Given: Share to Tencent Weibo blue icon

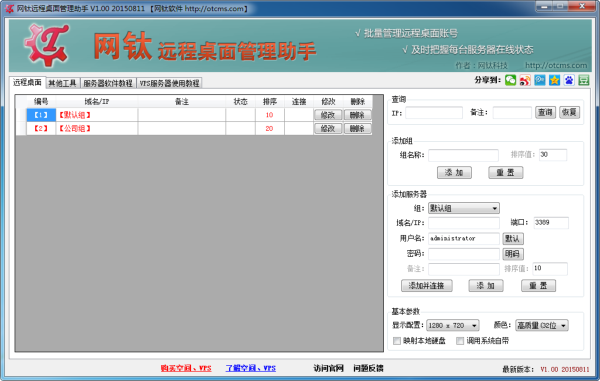Looking at the screenshot, I should (540, 80).
